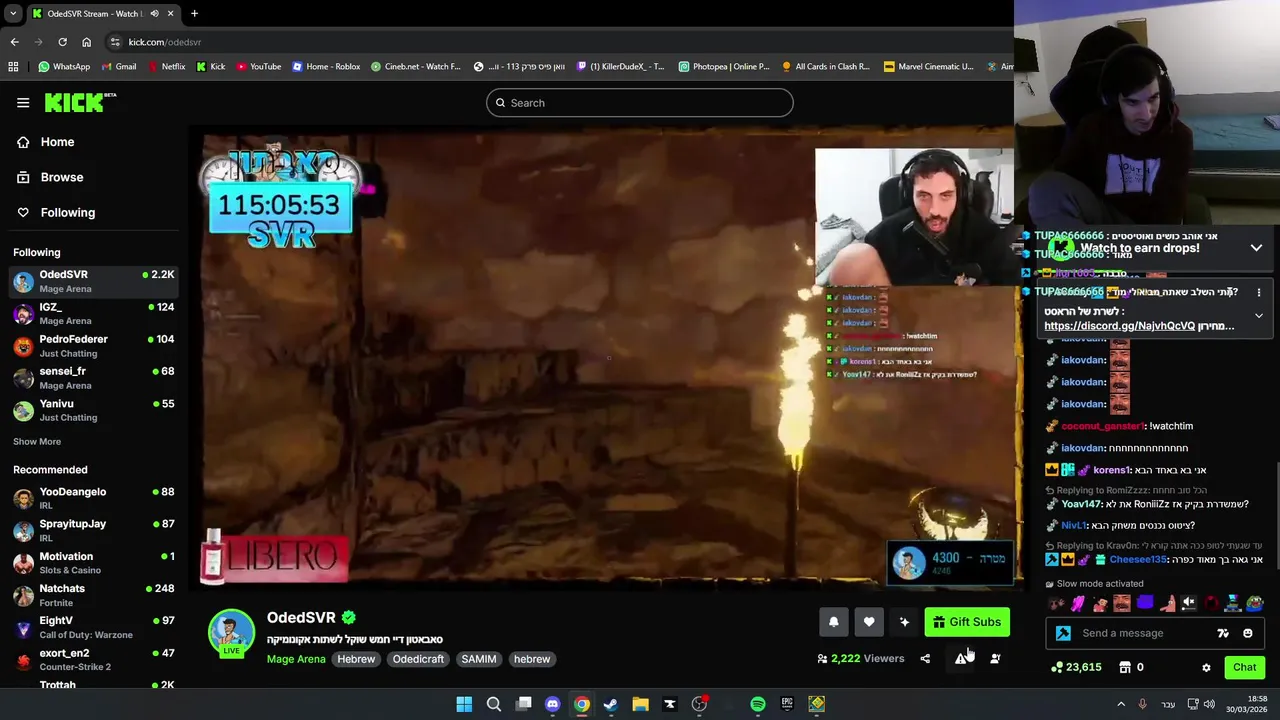Click the Gift Subs button
Image resolution: width=1280 pixels, height=720 pixels.
pos(967,622)
